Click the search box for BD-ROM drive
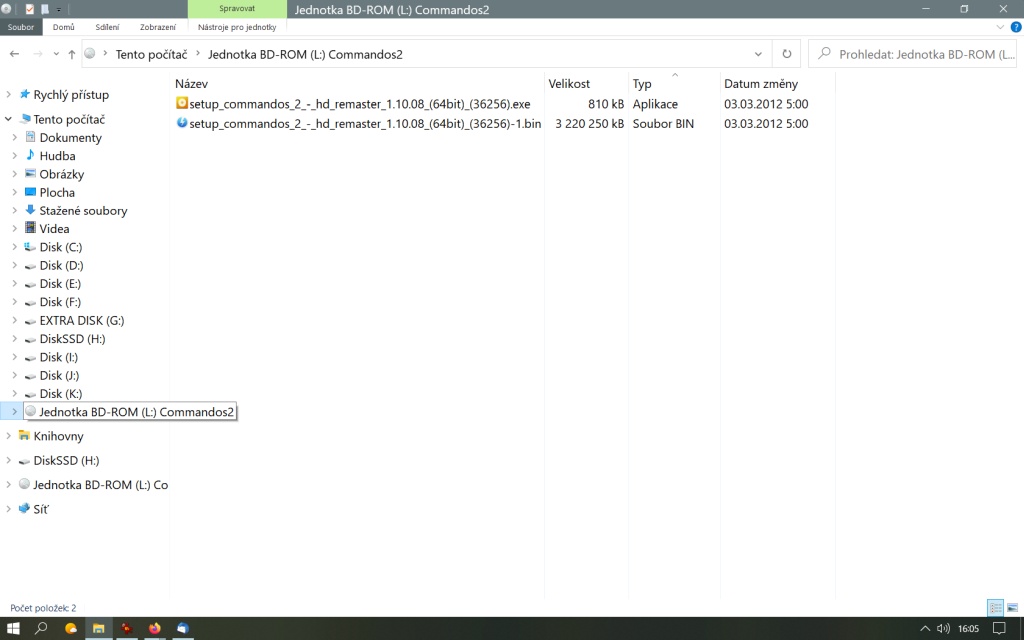The image size is (1024, 640). pos(912,54)
